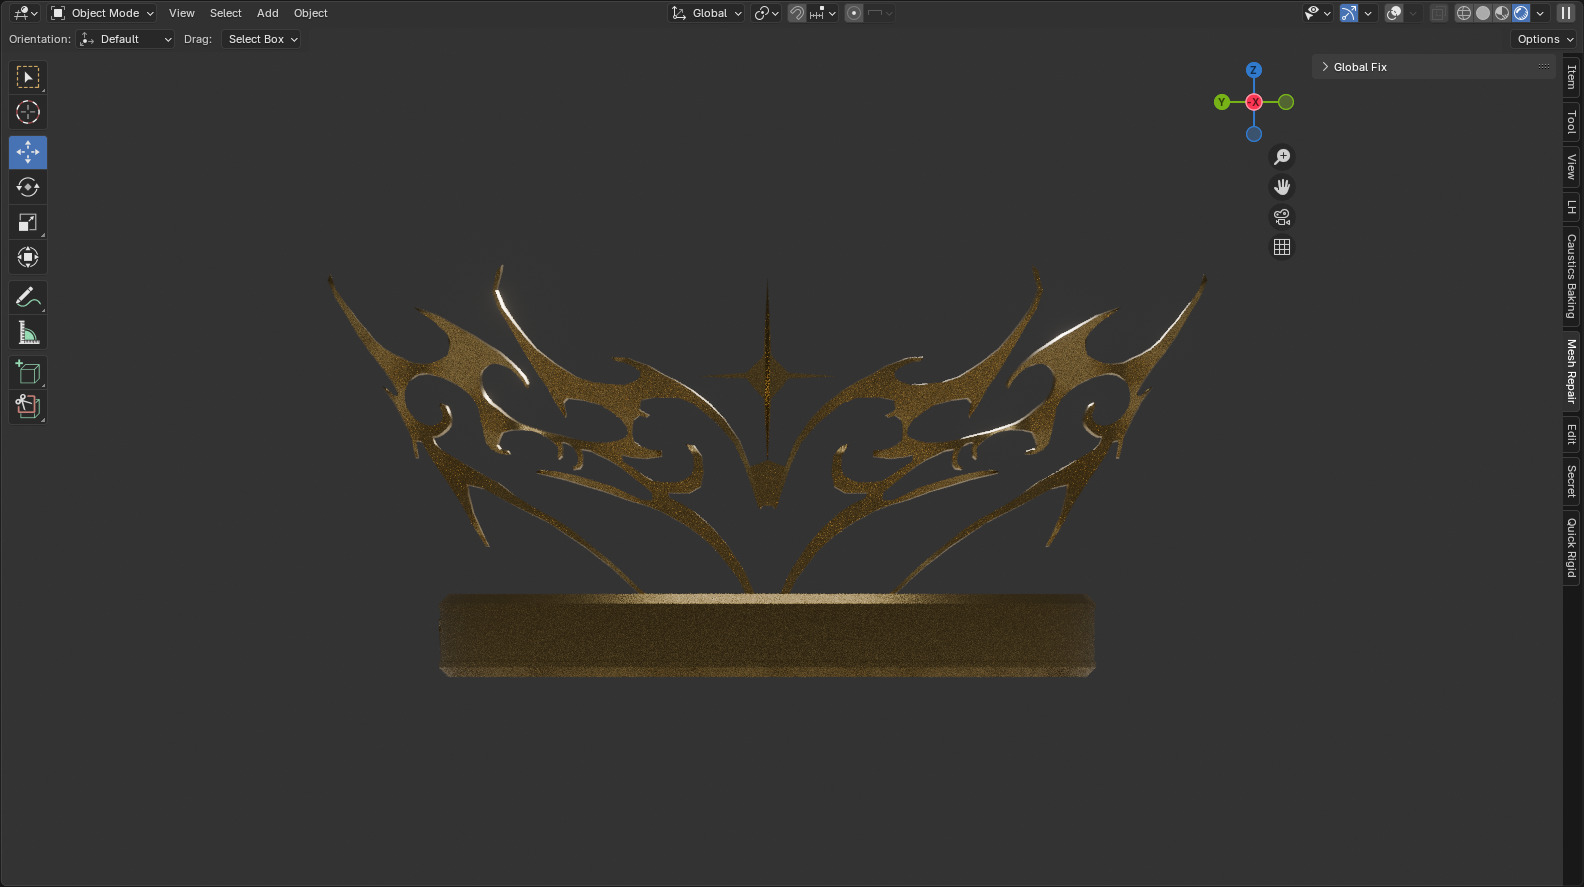Viewport: 1584px width, 887px height.
Task: Open the editor type dropdown
Action: (x=24, y=13)
